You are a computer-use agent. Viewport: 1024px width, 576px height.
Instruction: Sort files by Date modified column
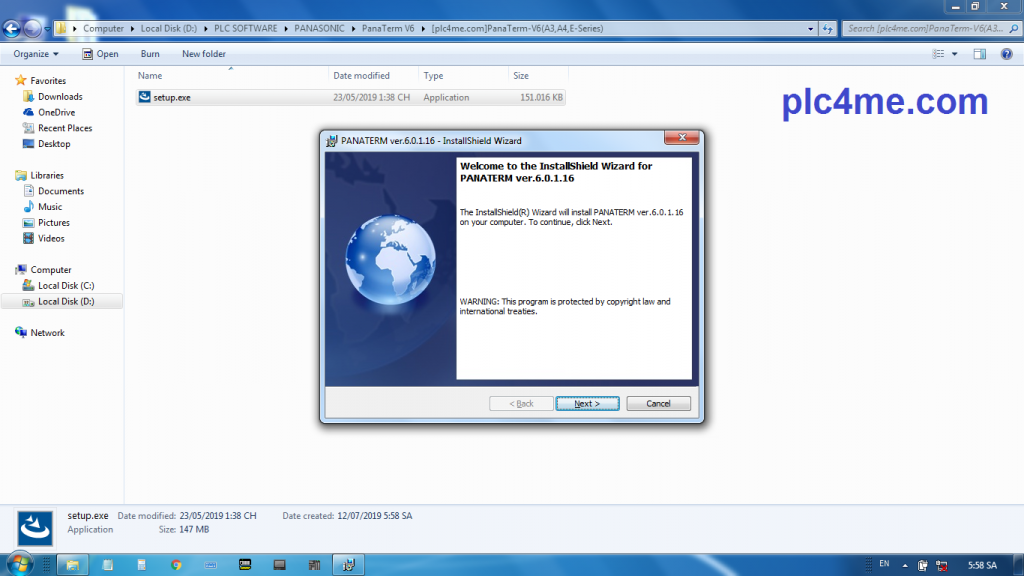click(361, 76)
